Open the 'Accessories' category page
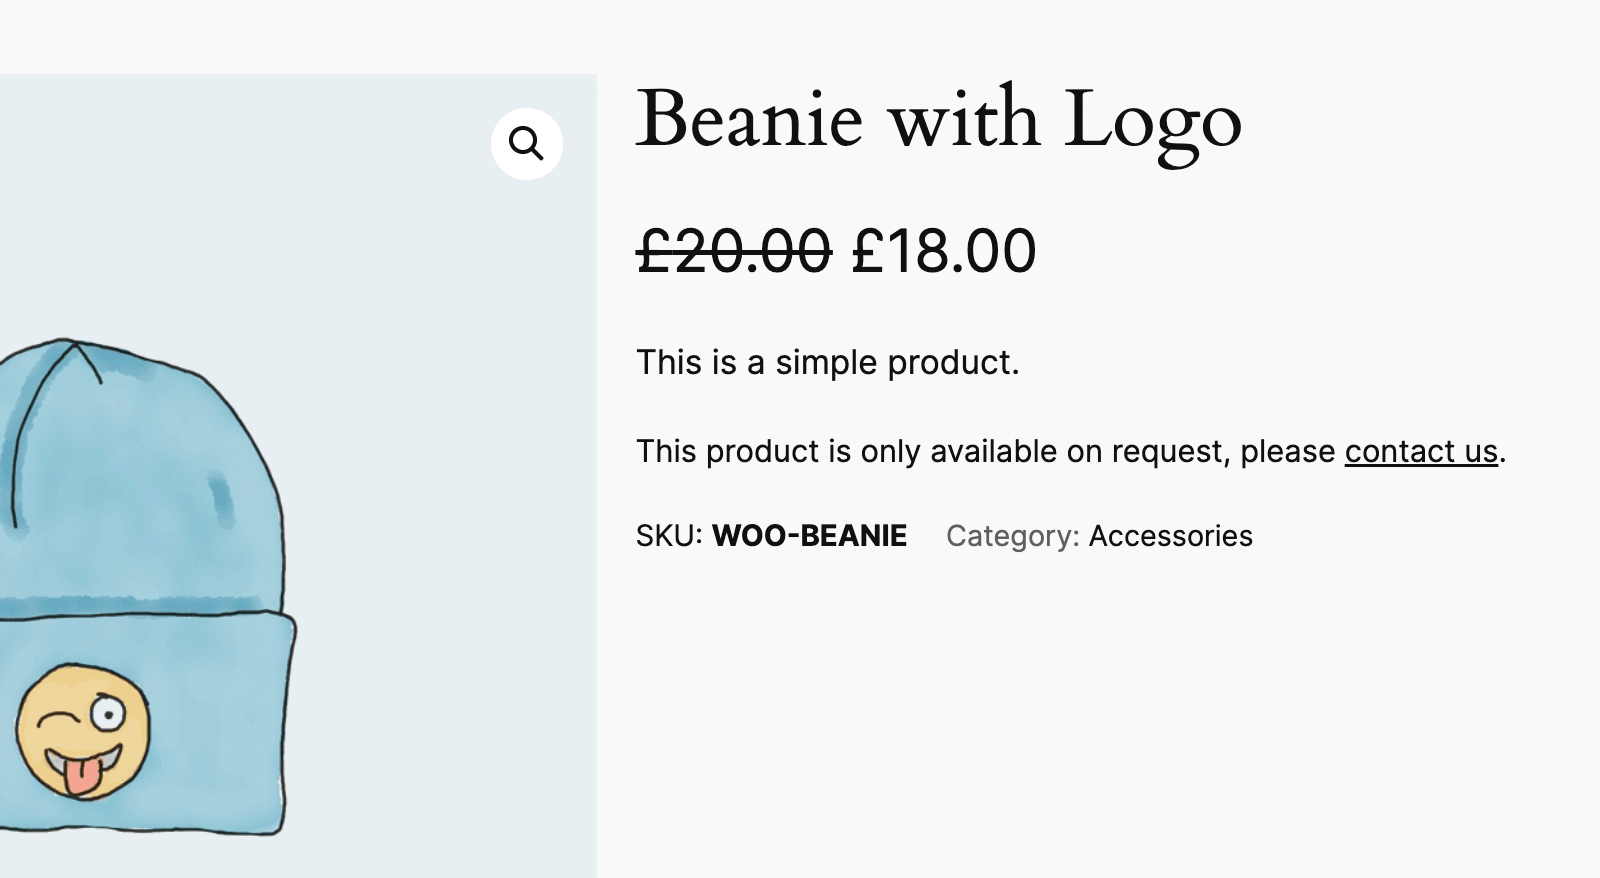1600x878 pixels. click(x=1170, y=536)
